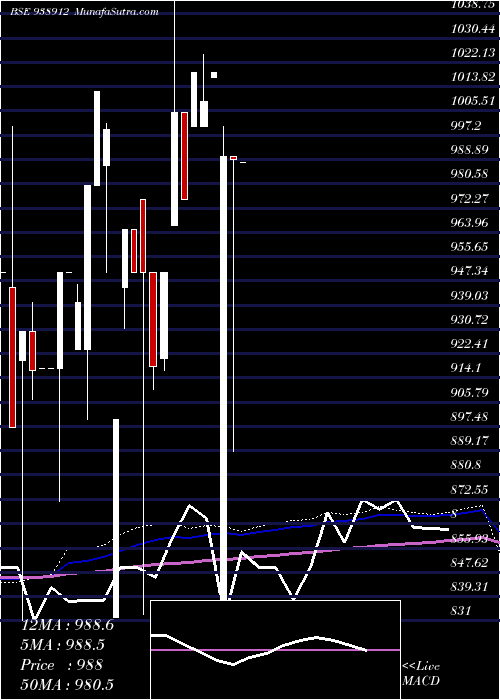
Task: Select the 914.1 price axis label
Action: point(466,368)
